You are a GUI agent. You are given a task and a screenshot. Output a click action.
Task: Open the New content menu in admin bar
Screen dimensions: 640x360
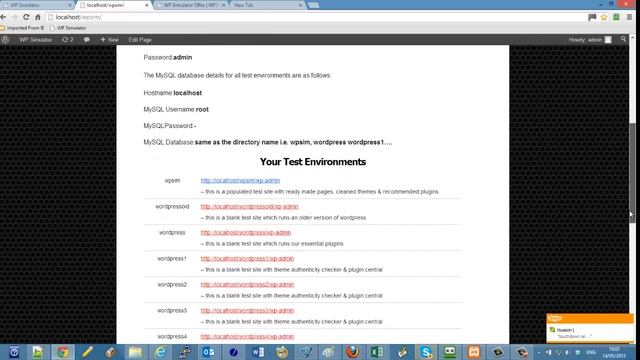click(x=109, y=40)
